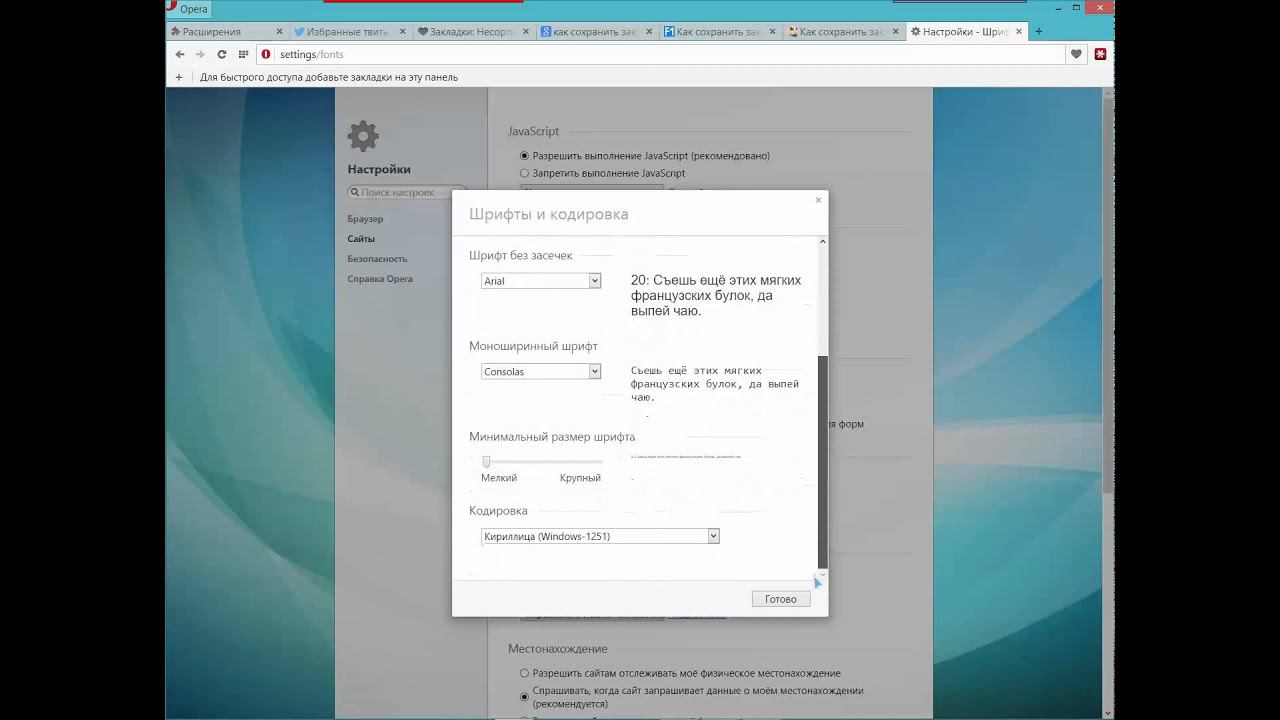The image size is (1280, 720).
Task: Click the Мелкий slider label
Action: (499, 478)
